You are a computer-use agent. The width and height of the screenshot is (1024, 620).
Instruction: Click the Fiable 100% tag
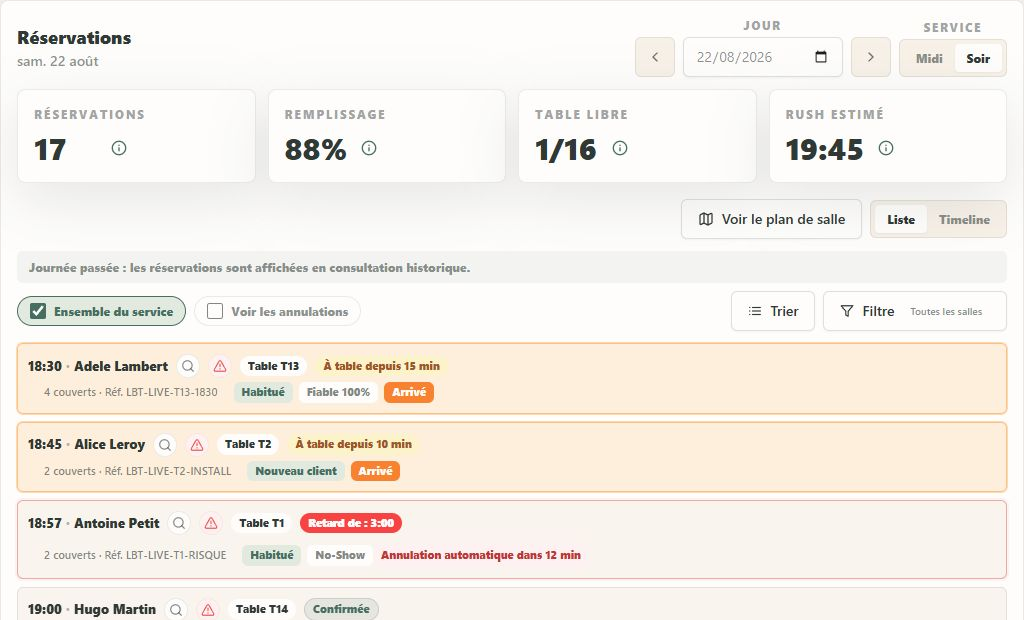pos(338,392)
